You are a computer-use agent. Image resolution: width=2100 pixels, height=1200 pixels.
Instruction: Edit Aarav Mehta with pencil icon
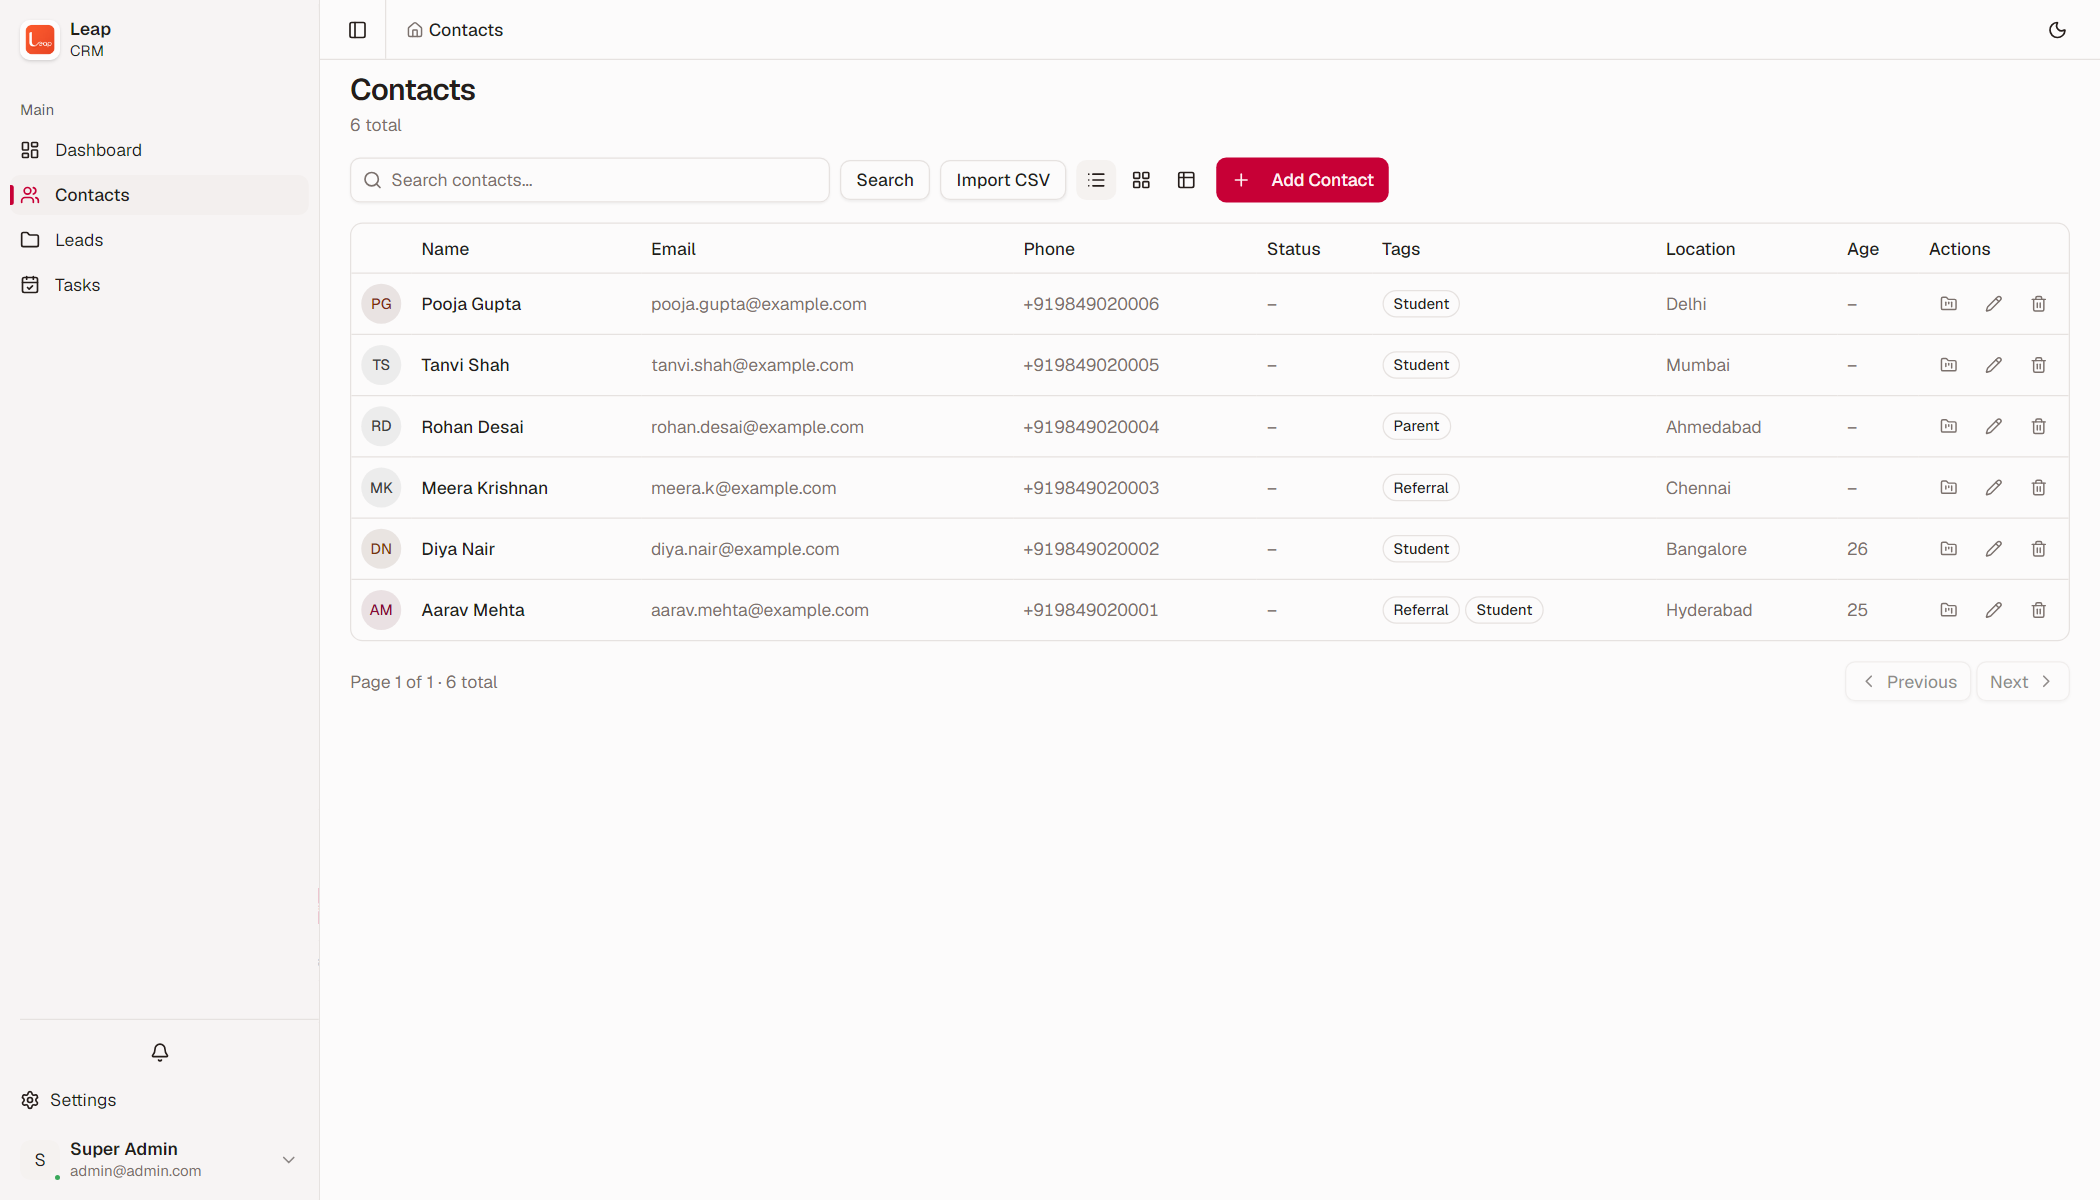1993,610
